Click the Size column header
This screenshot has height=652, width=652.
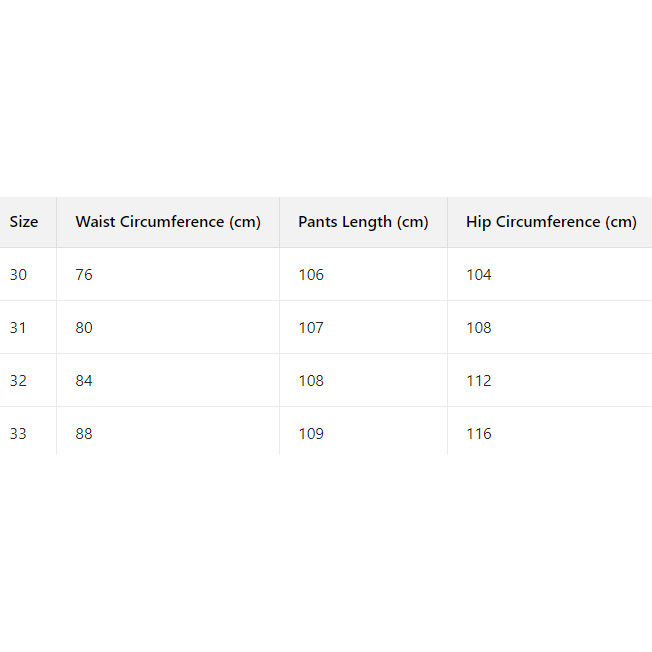(x=24, y=222)
